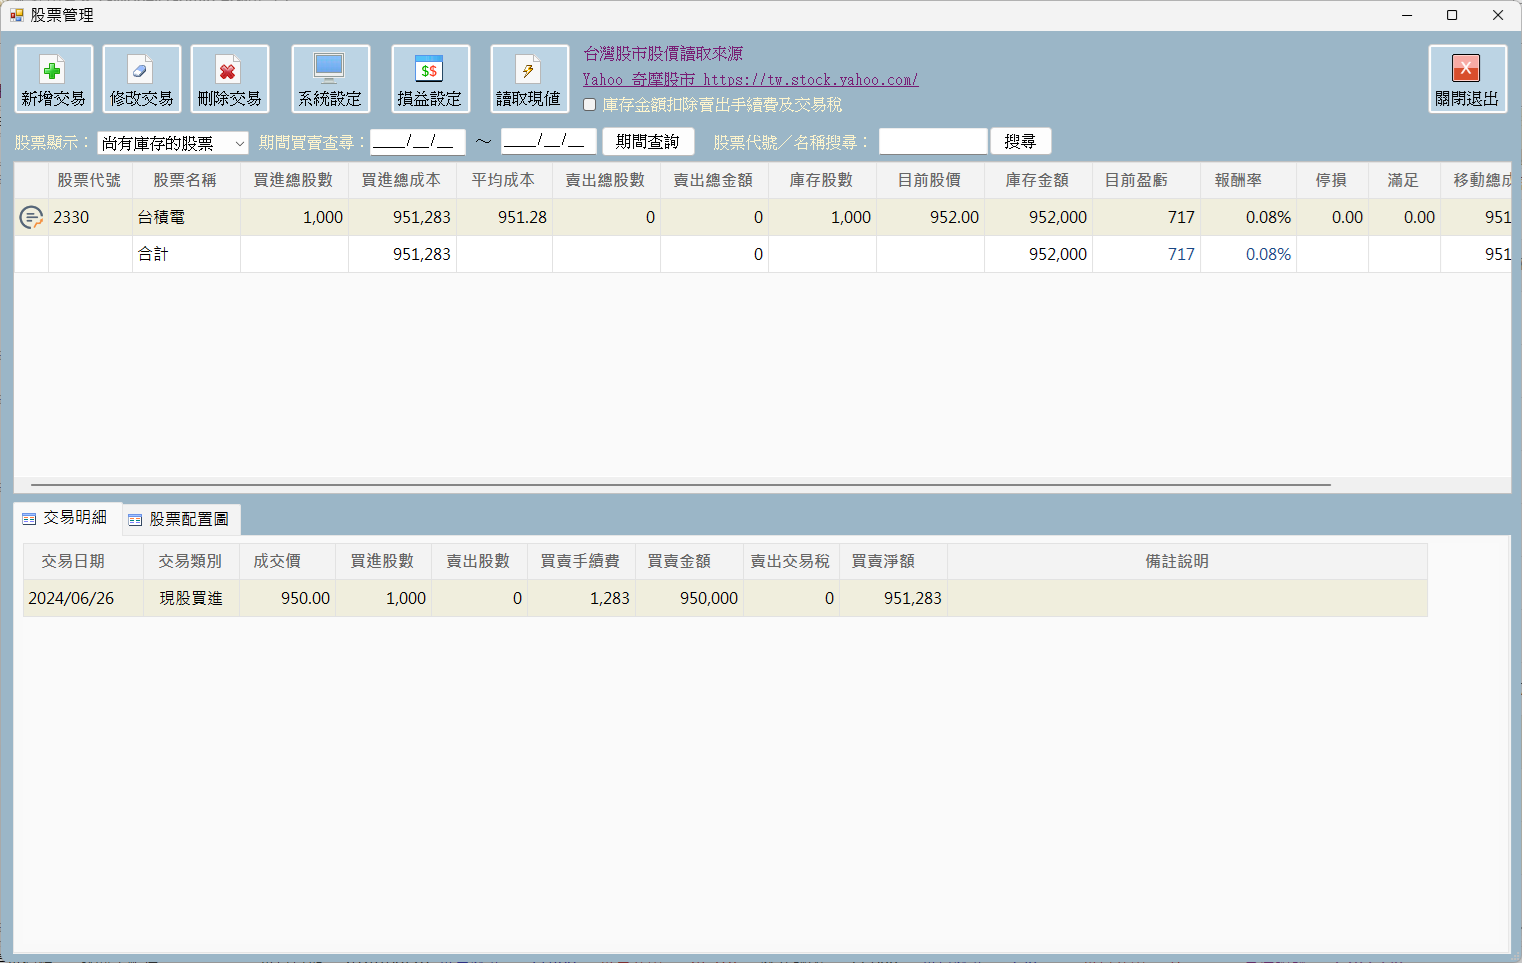Focus the 股票代號／名稱搜尋 text box
1522x963 pixels.
coord(933,142)
